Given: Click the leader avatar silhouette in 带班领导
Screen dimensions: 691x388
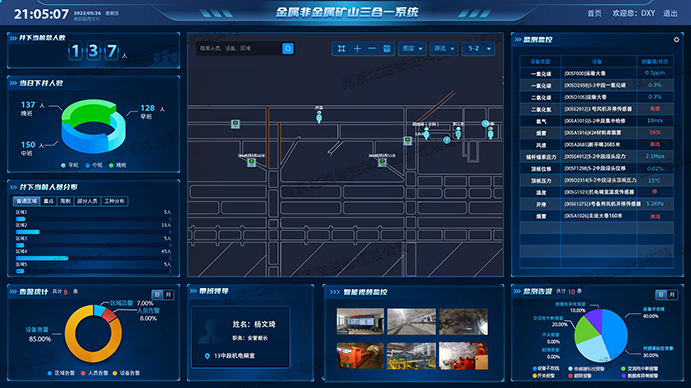Looking at the screenshot, I should (210, 332).
